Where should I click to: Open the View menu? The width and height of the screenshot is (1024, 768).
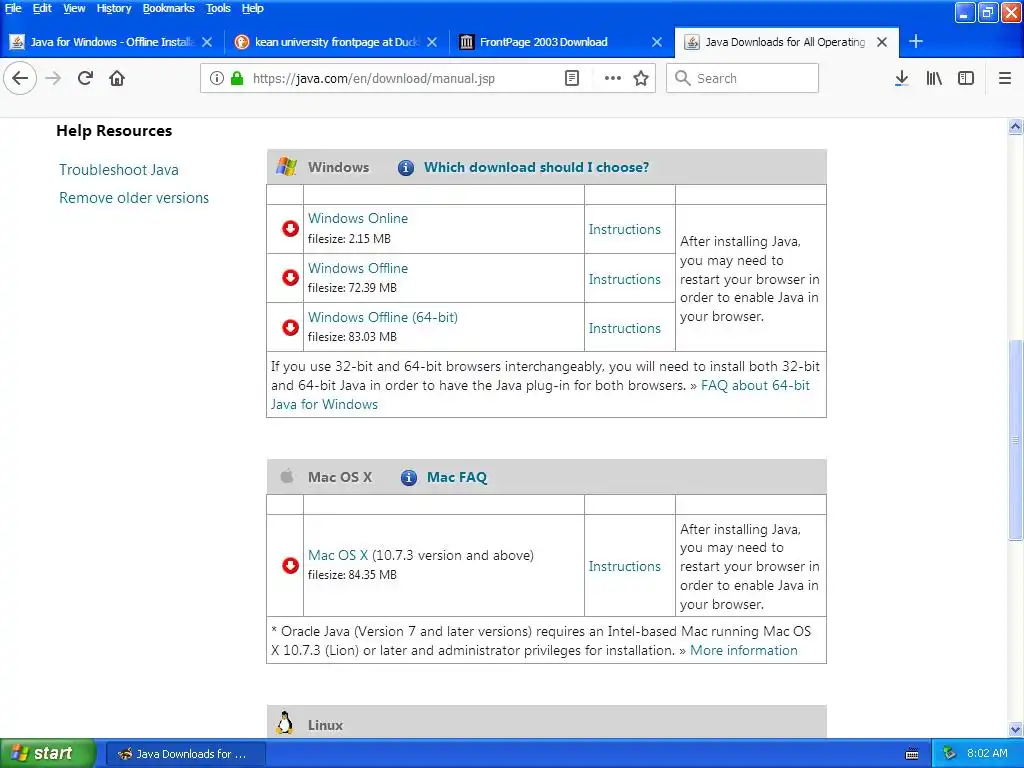[x=74, y=8]
